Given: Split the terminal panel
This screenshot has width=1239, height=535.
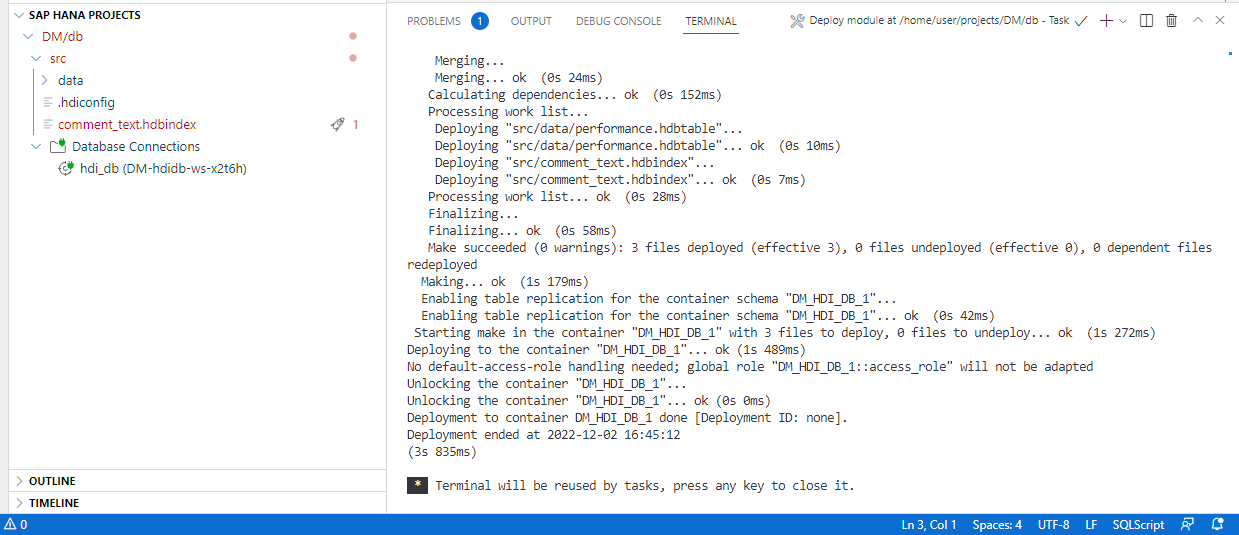Looking at the screenshot, I should click(x=1147, y=21).
